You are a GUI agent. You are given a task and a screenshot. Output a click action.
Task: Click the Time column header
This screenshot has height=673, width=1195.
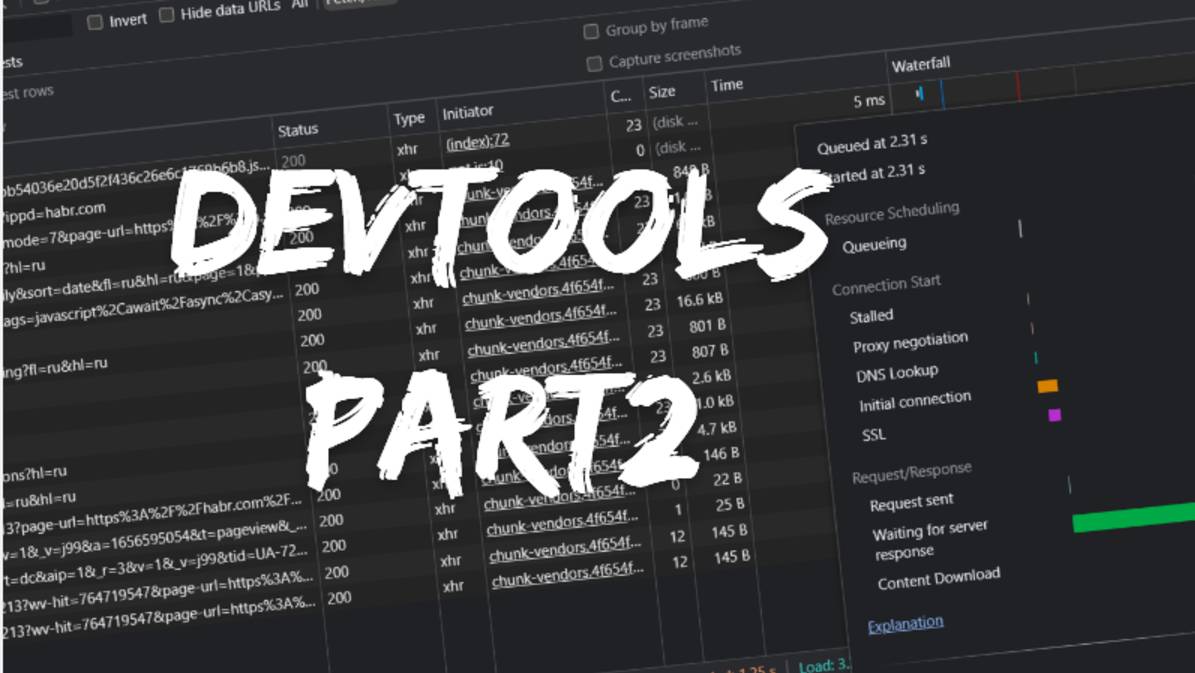[726, 85]
